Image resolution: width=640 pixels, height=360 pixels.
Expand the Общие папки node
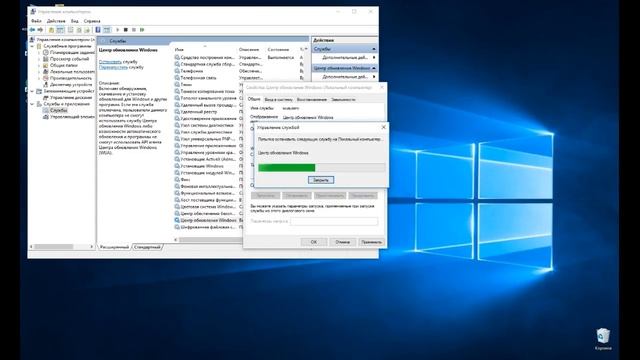[x=39, y=65]
